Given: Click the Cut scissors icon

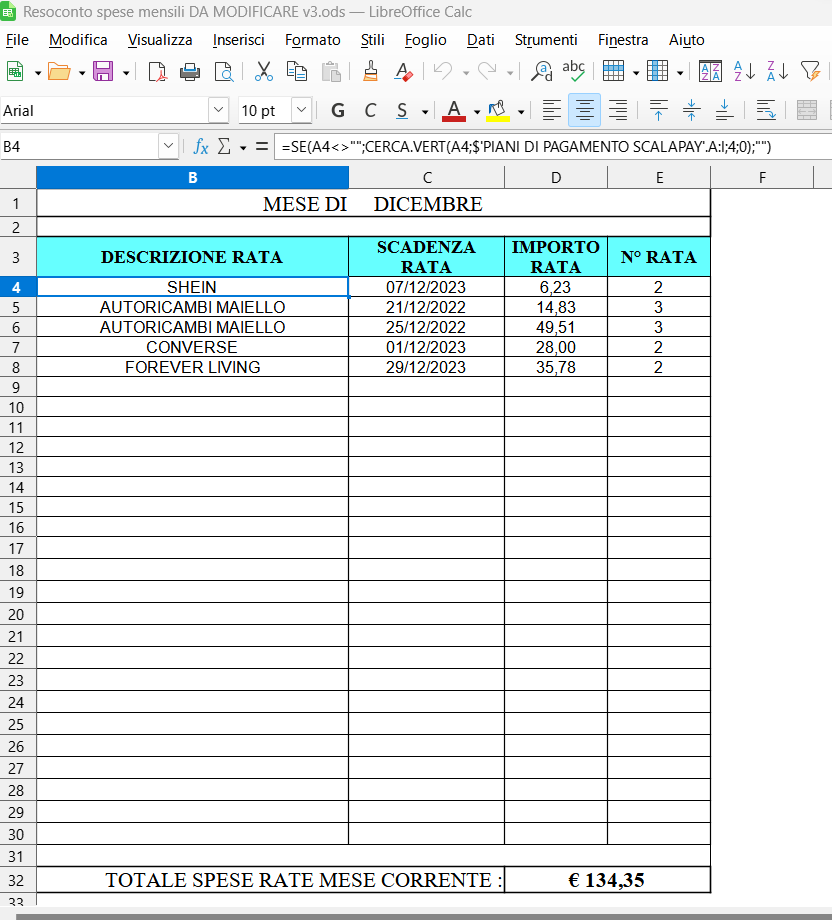Looking at the screenshot, I should (264, 72).
